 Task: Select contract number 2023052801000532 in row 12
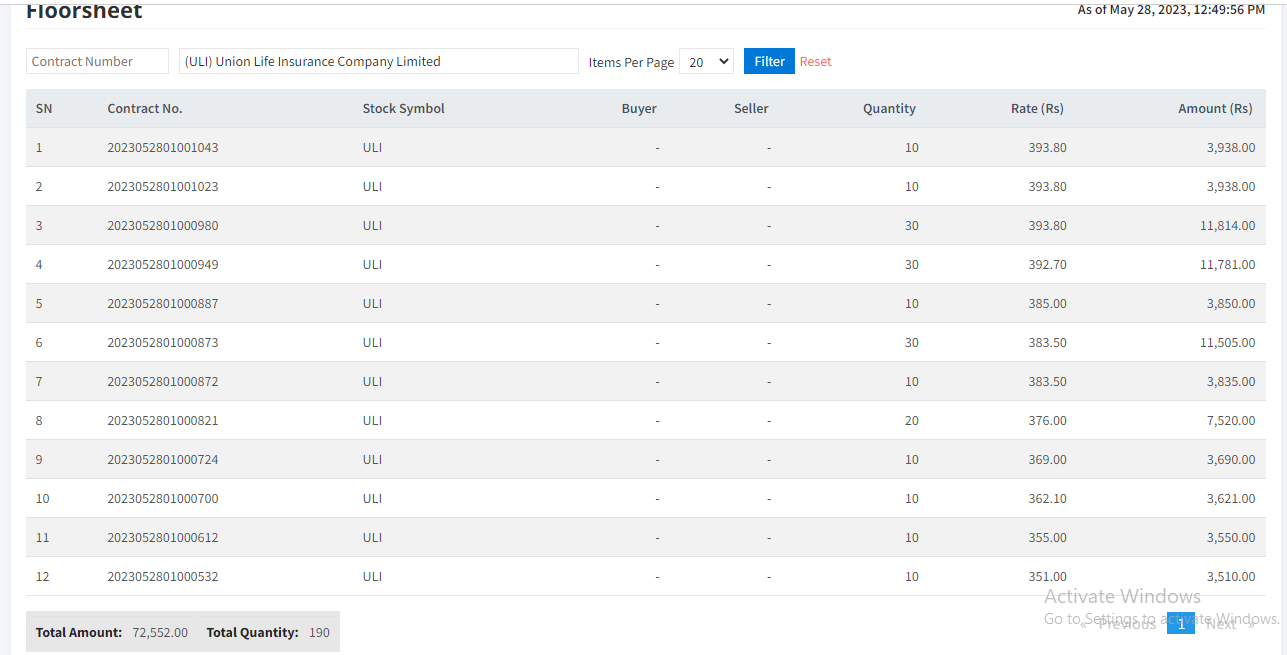pyautogui.click(x=163, y=576)
